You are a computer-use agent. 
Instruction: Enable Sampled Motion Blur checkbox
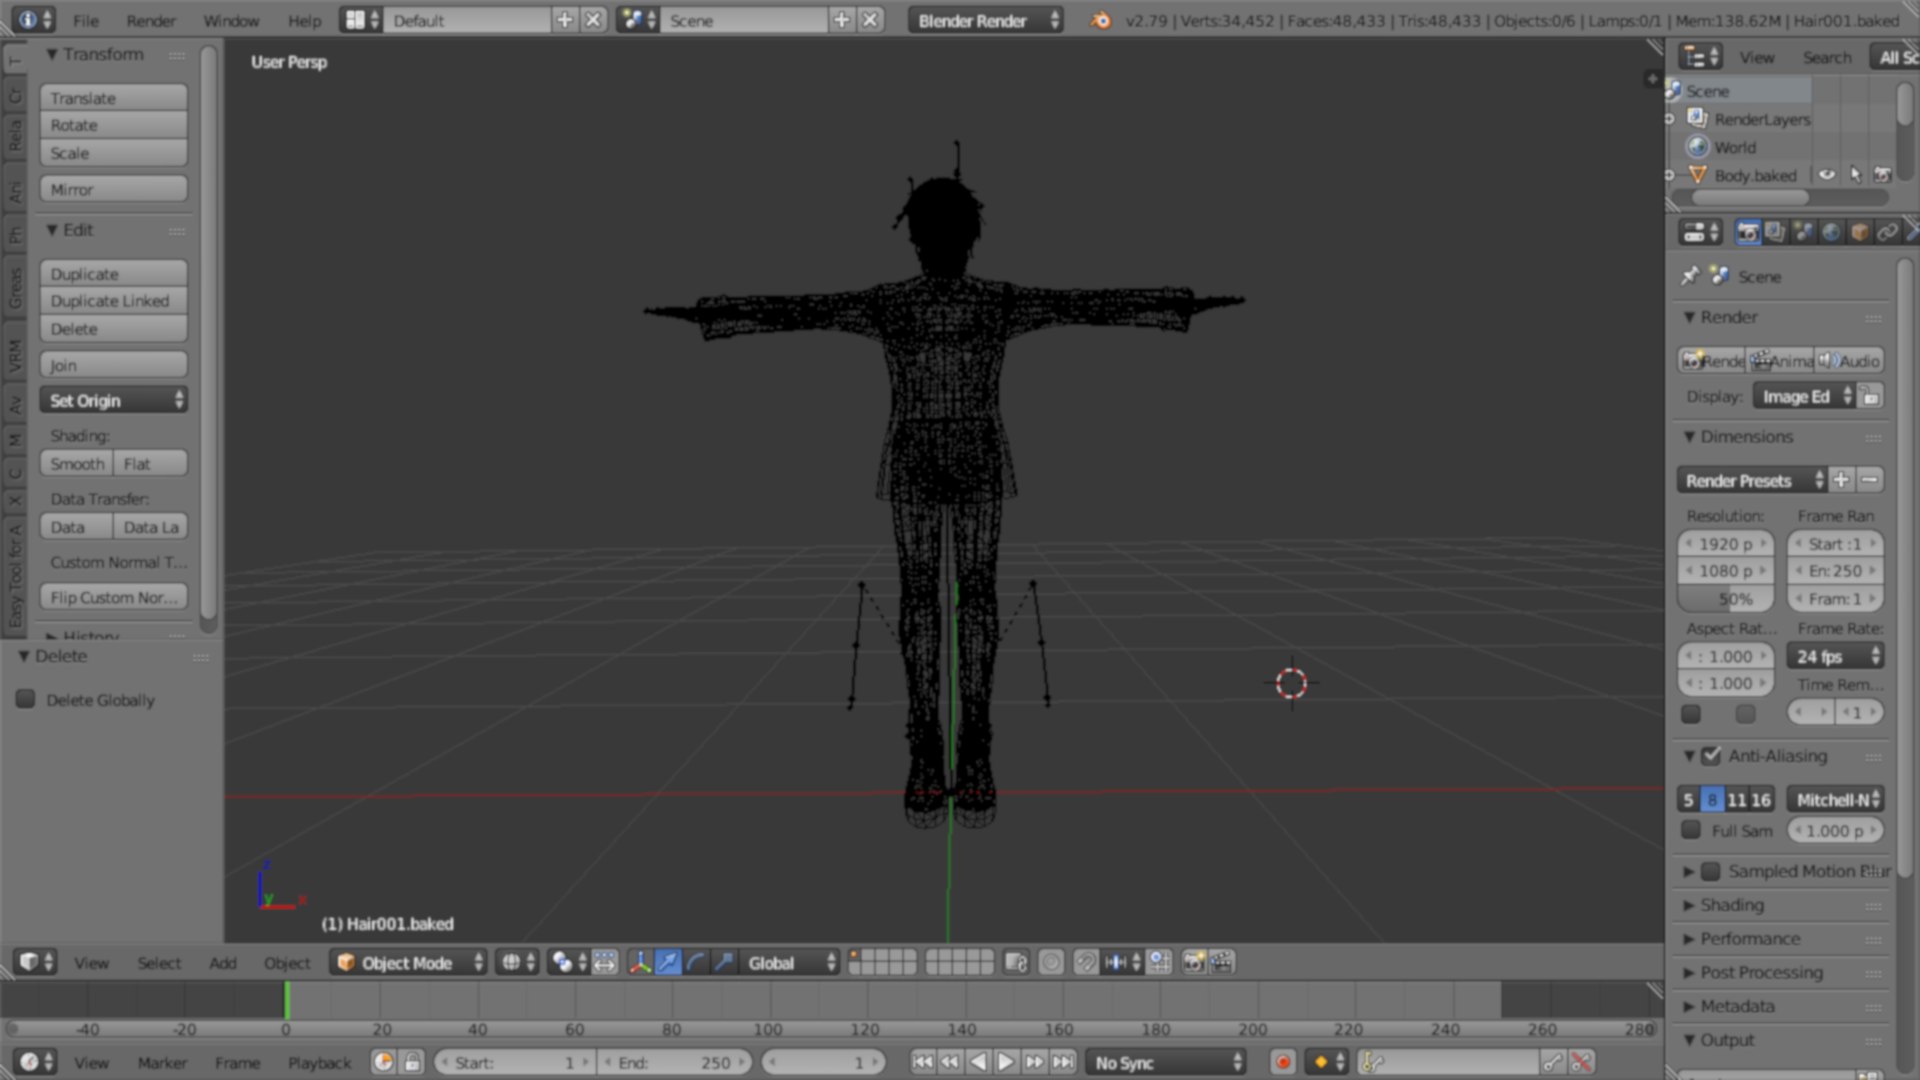click(1711, 871)
